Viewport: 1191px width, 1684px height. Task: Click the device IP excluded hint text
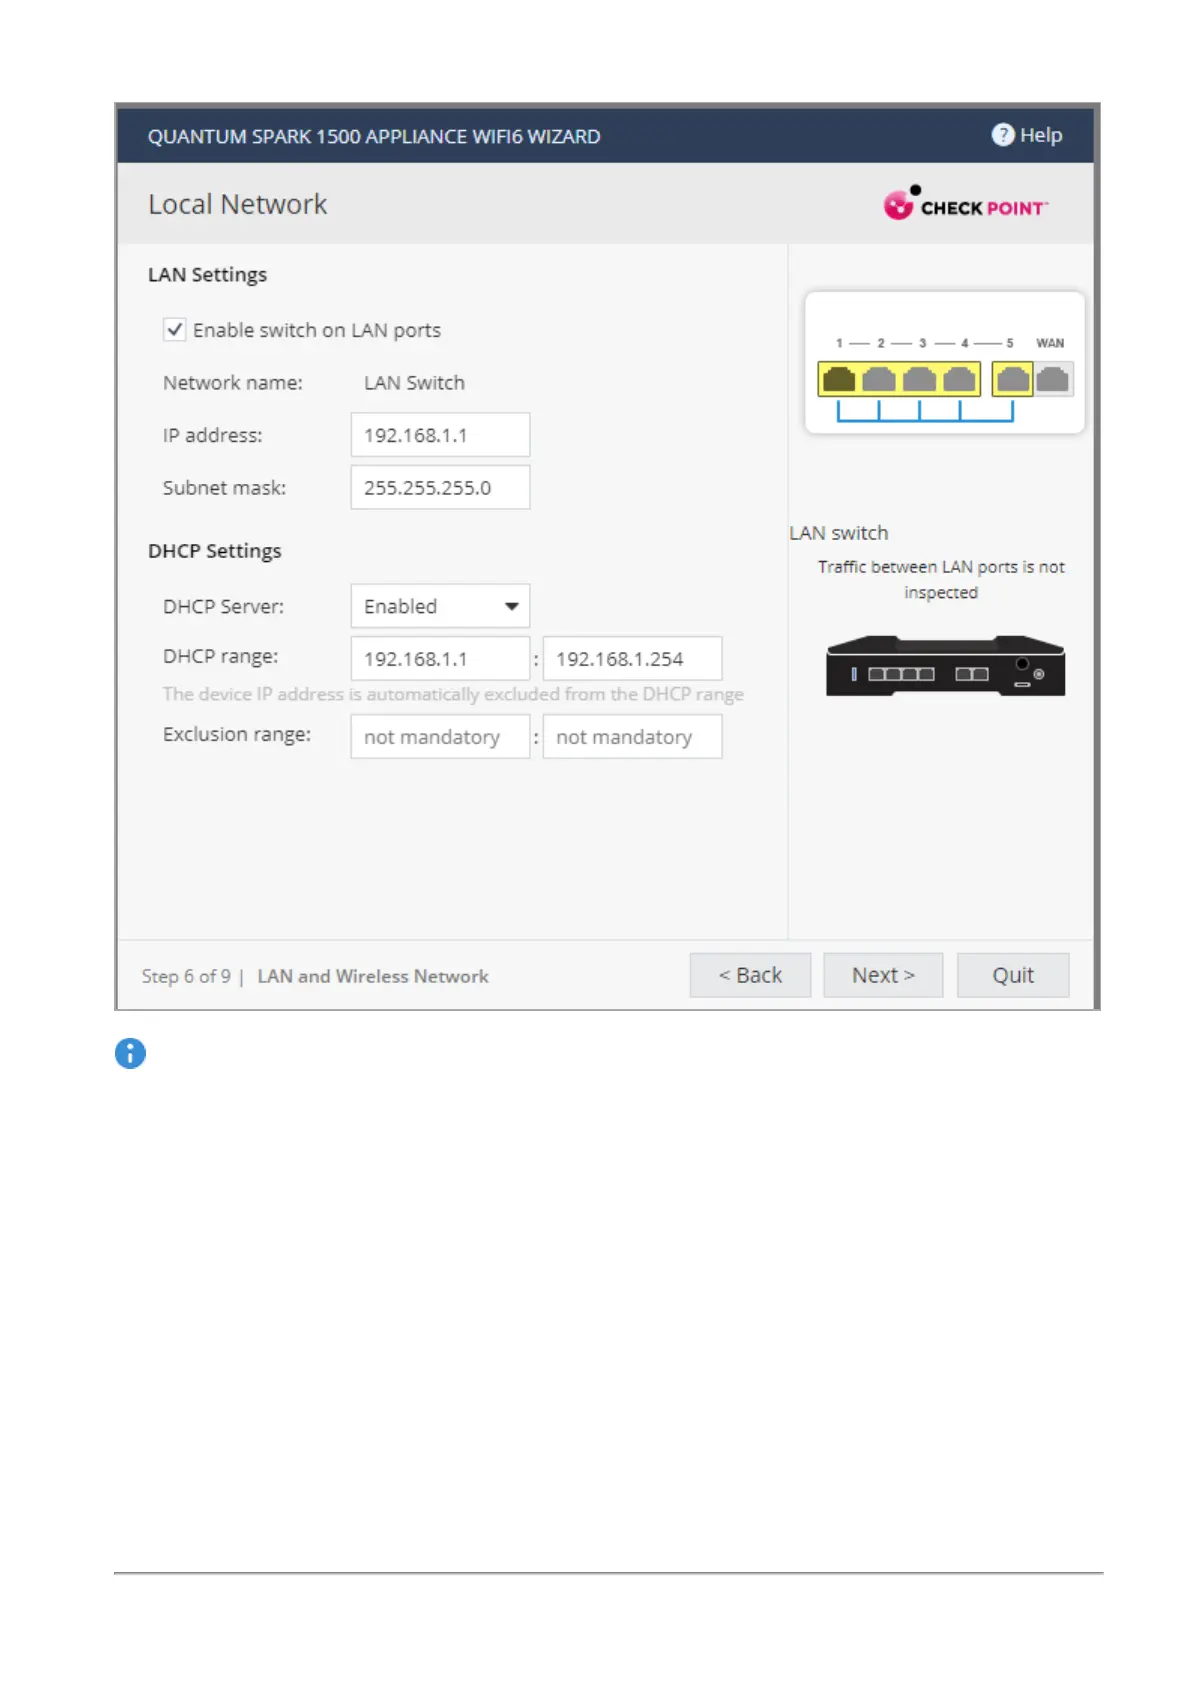453,694
